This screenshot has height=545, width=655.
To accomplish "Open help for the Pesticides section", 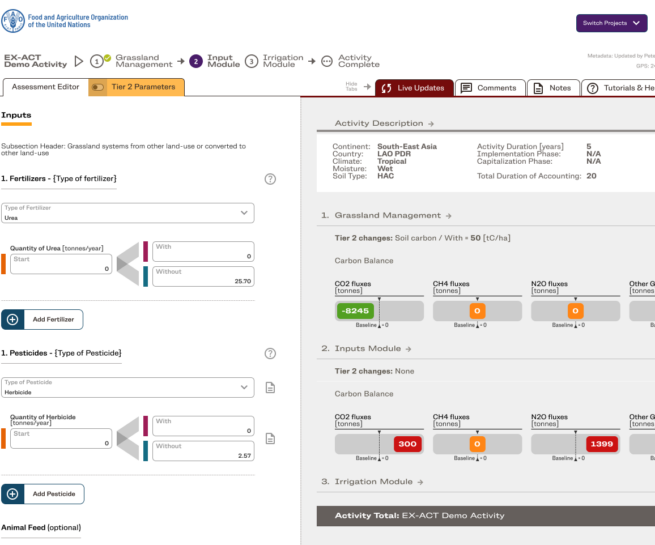I will pyautogui.click(x=270, y=354).
